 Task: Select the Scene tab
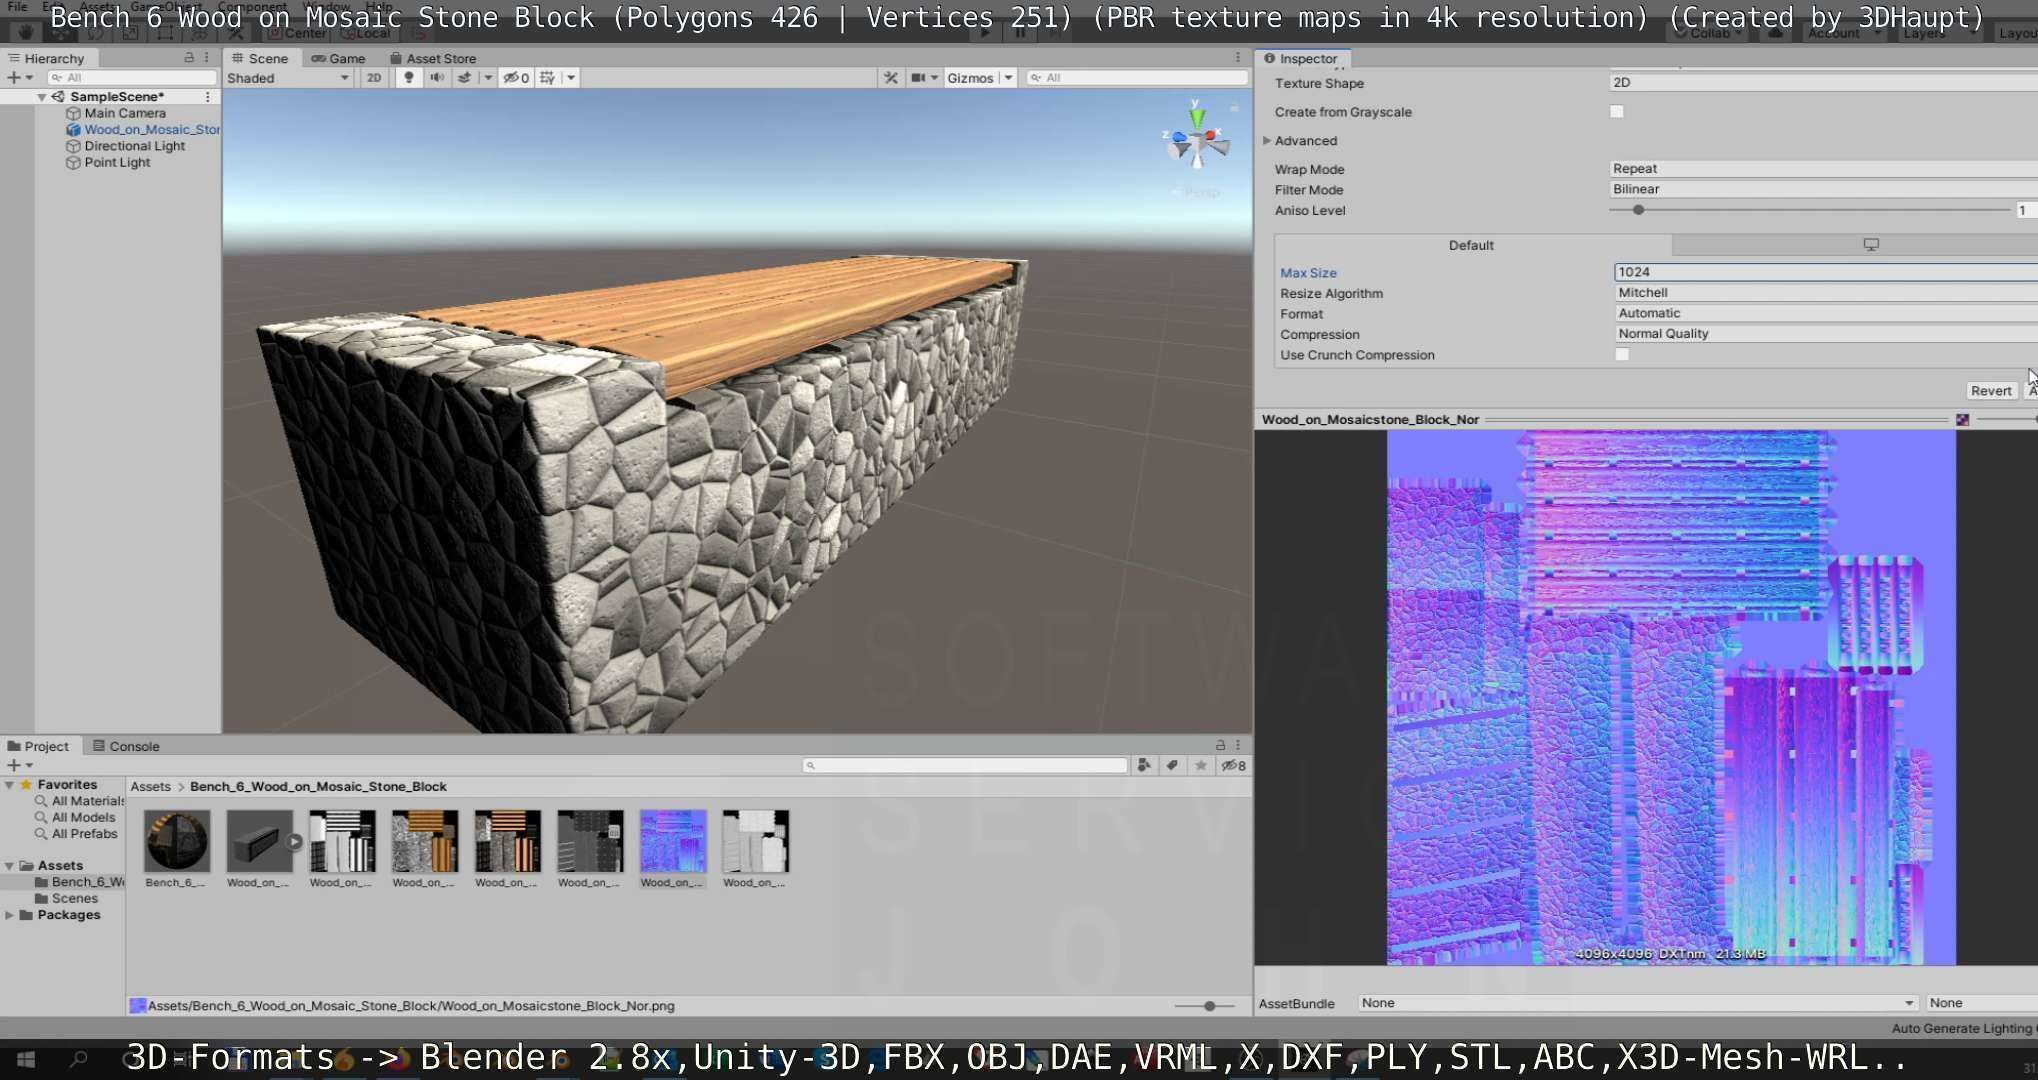(260, 58)
